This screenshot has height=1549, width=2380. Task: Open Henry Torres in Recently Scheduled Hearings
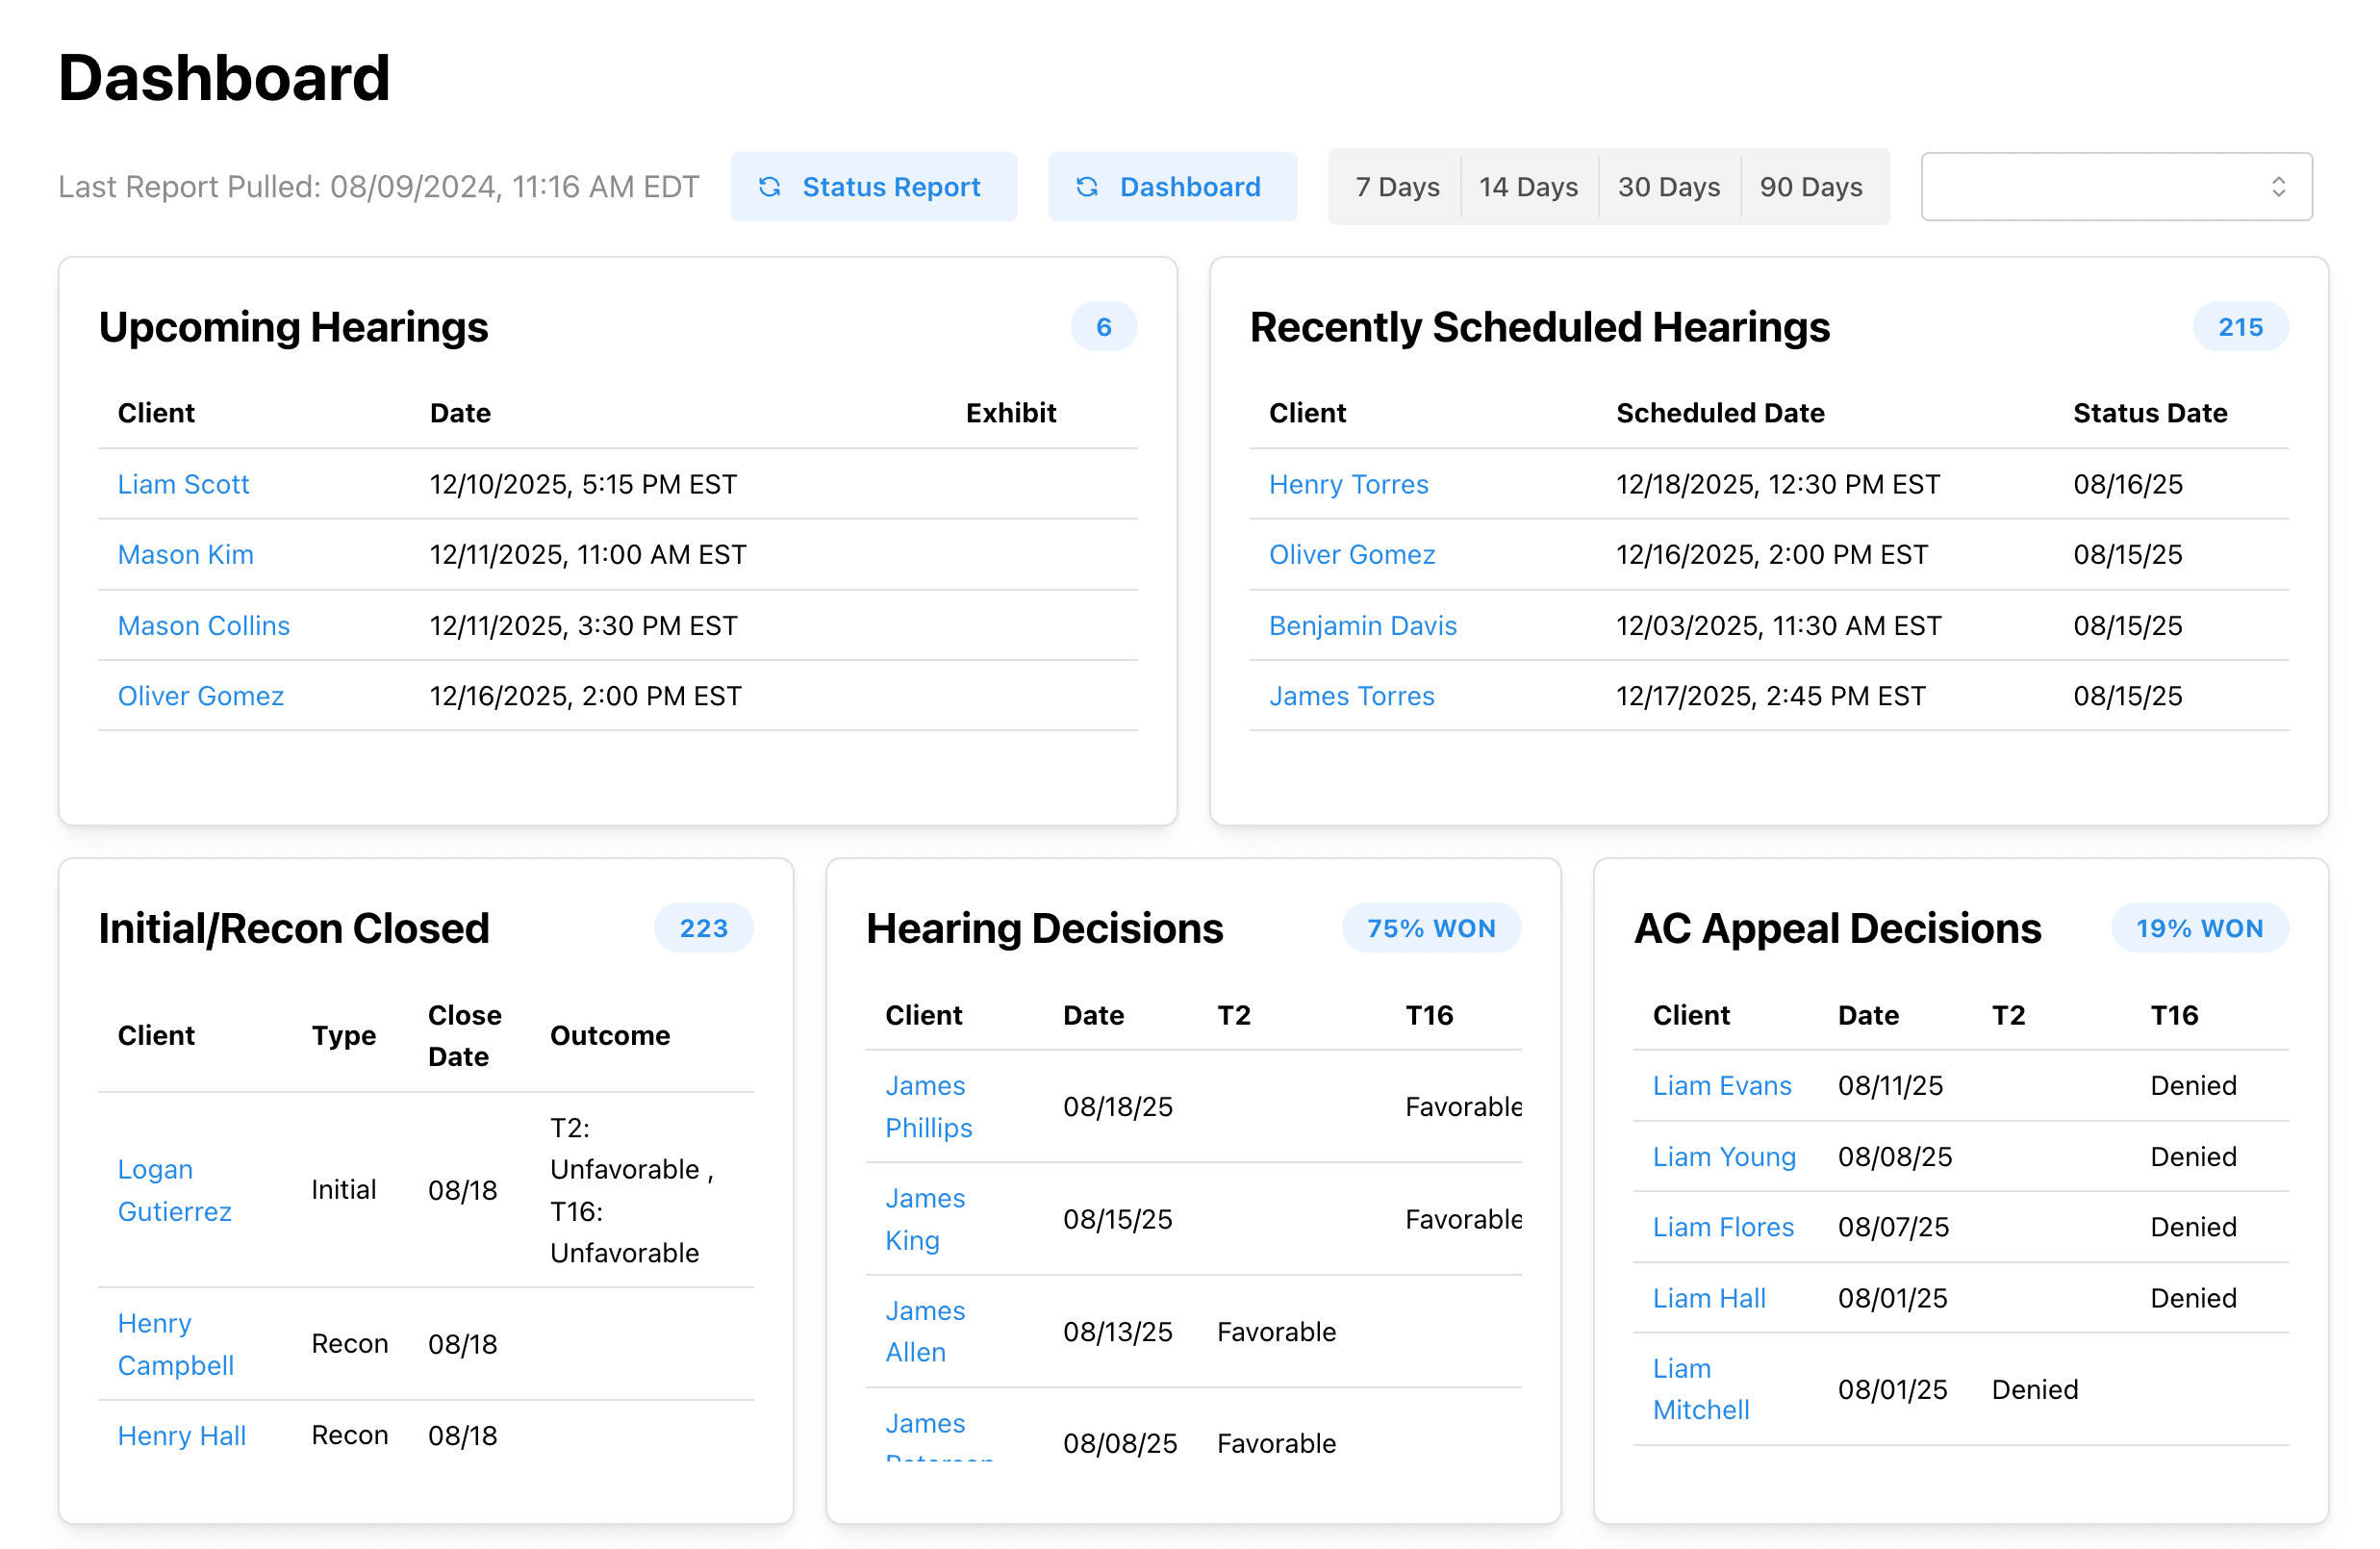point(1349,484)
